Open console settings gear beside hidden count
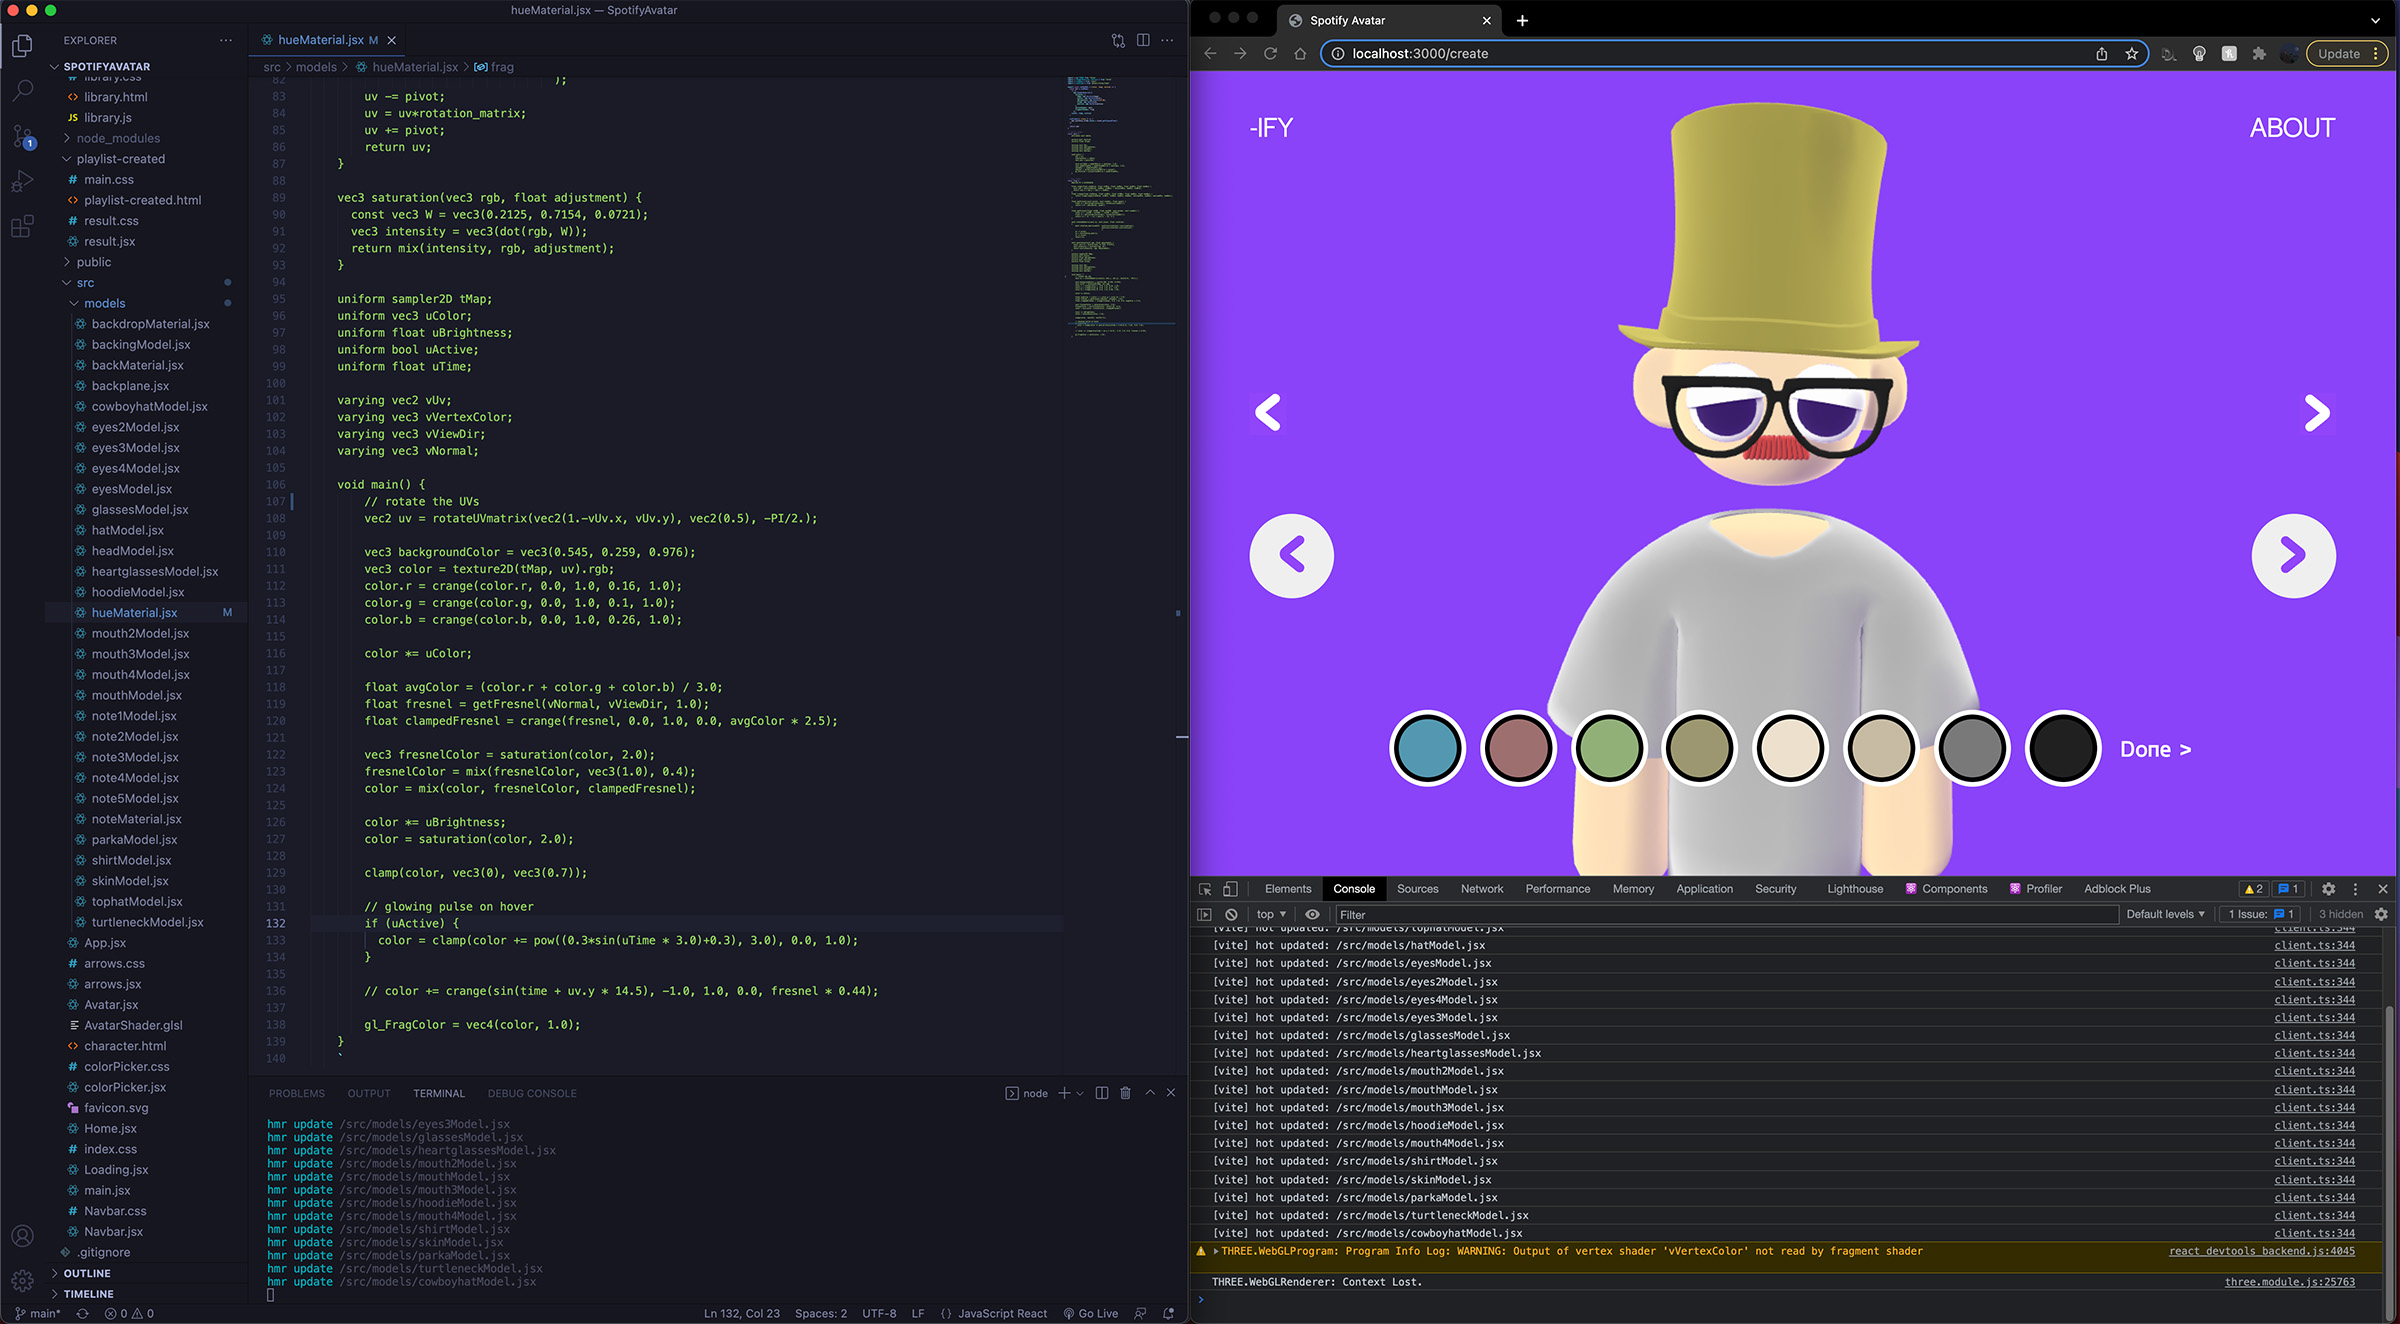Viewport: 2400px width, 1324px height. click(2381, 914)
